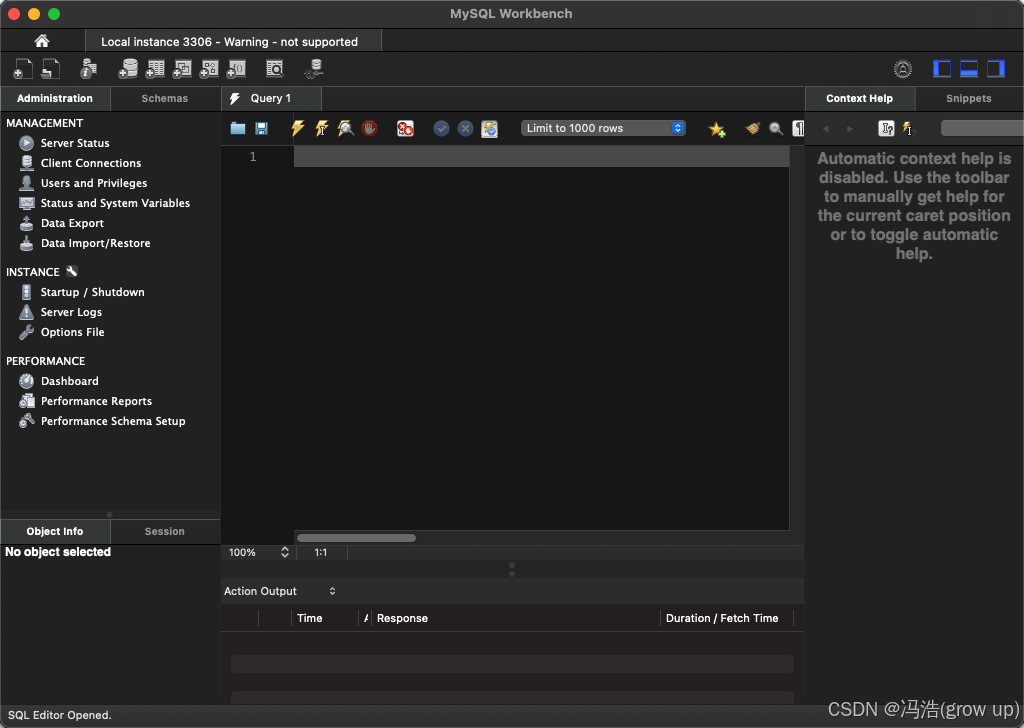Open Server Status in Management

point(74,143)
